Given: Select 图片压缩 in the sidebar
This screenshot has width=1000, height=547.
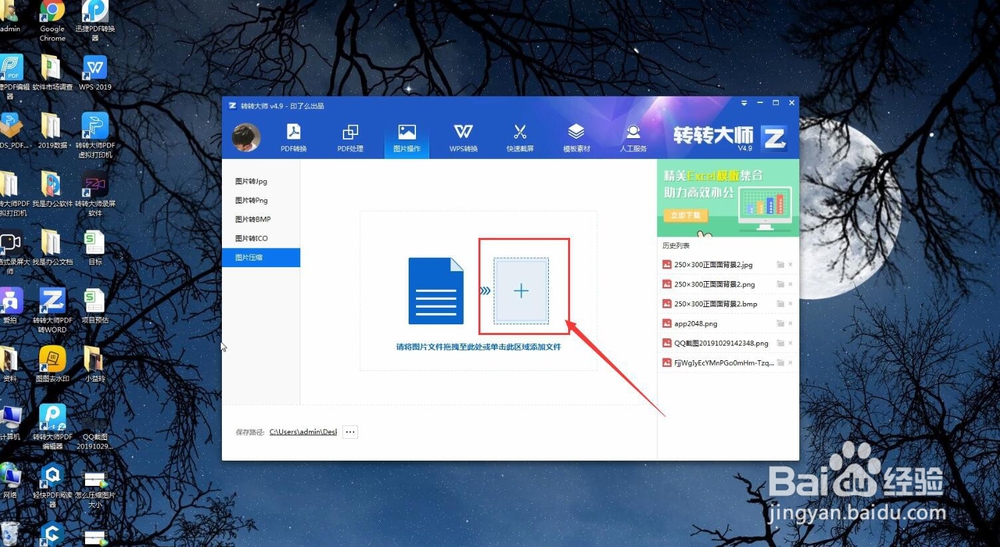Looking at the screenshot, I should (261, 258).
